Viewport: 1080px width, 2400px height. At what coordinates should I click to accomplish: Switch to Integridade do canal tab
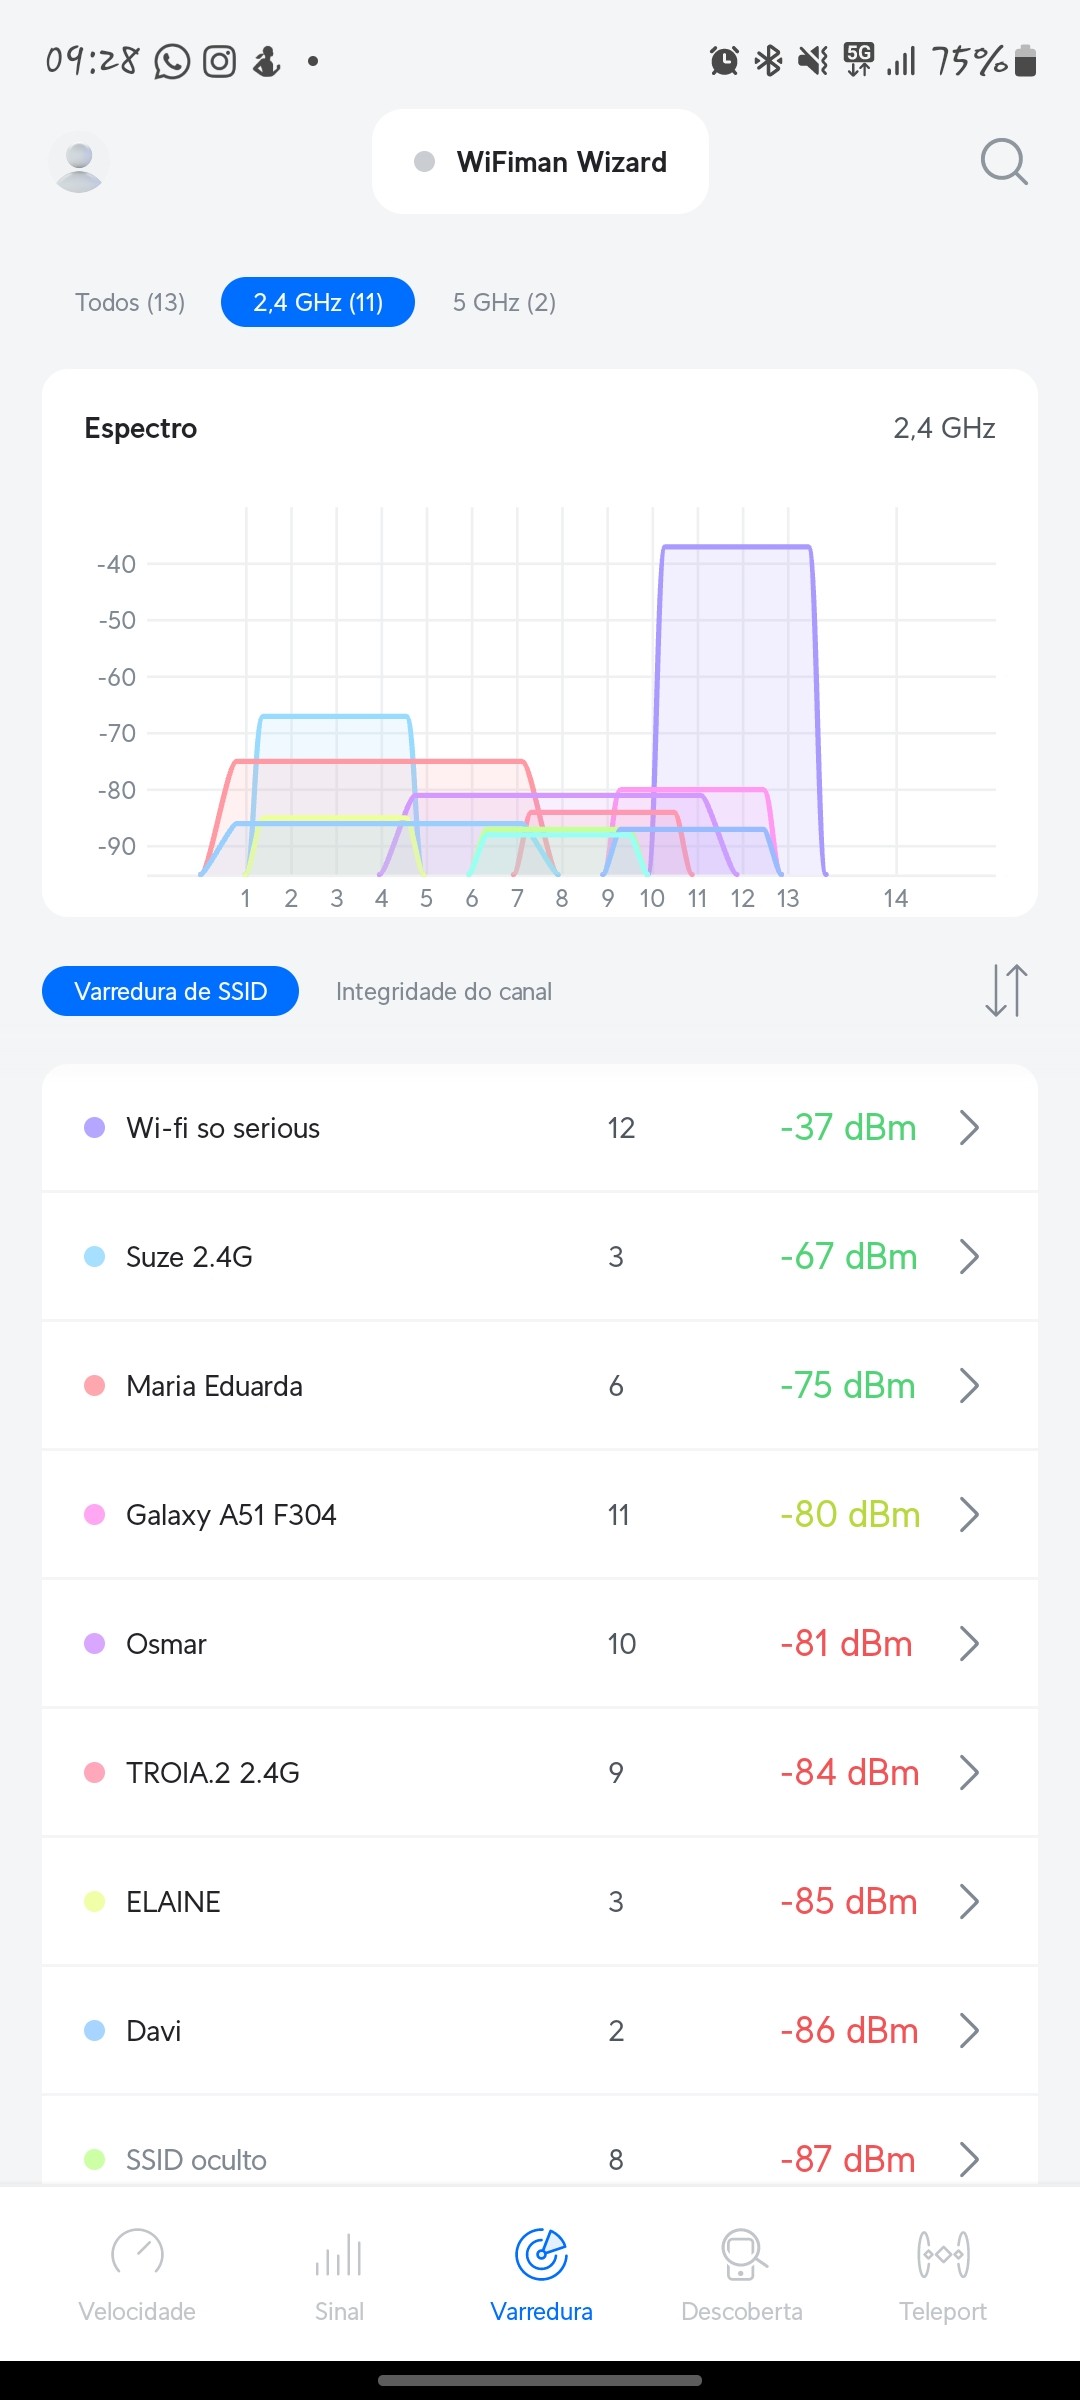click(444, 991)
